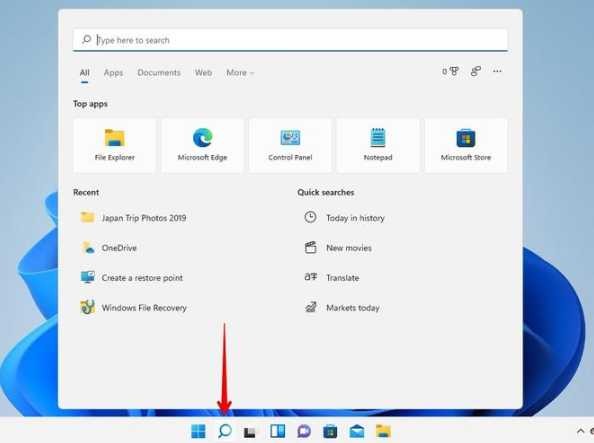Open the three-dot options menu
Viewport: 594px width, 443px height.
pos(497,71)
